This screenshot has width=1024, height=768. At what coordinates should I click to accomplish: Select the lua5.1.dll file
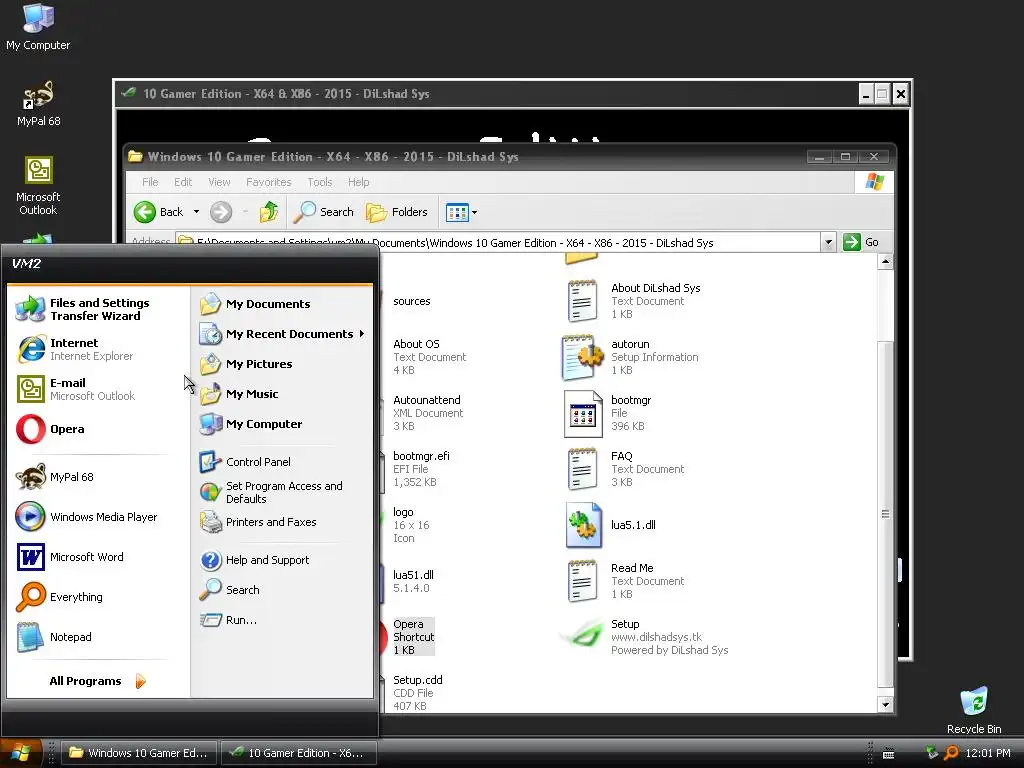[611, 525]
